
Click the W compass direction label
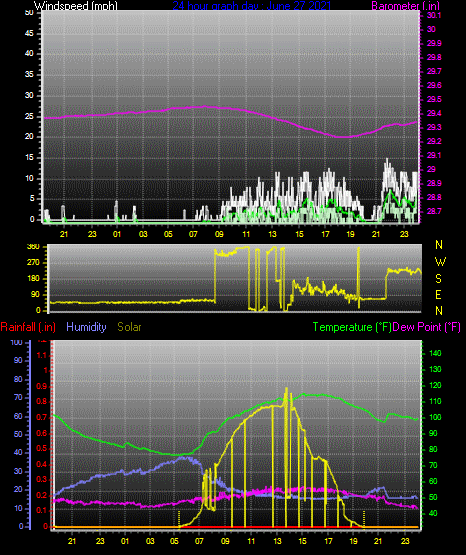440,262
